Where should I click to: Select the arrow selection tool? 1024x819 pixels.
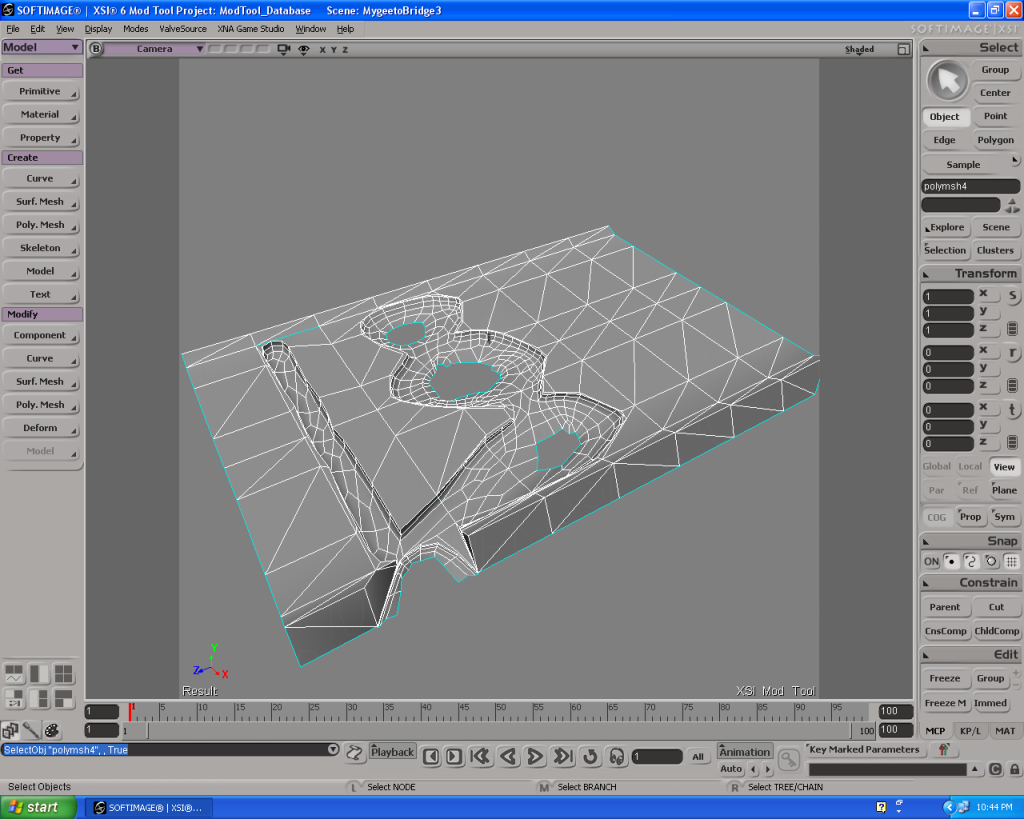[x=947, y=81]
